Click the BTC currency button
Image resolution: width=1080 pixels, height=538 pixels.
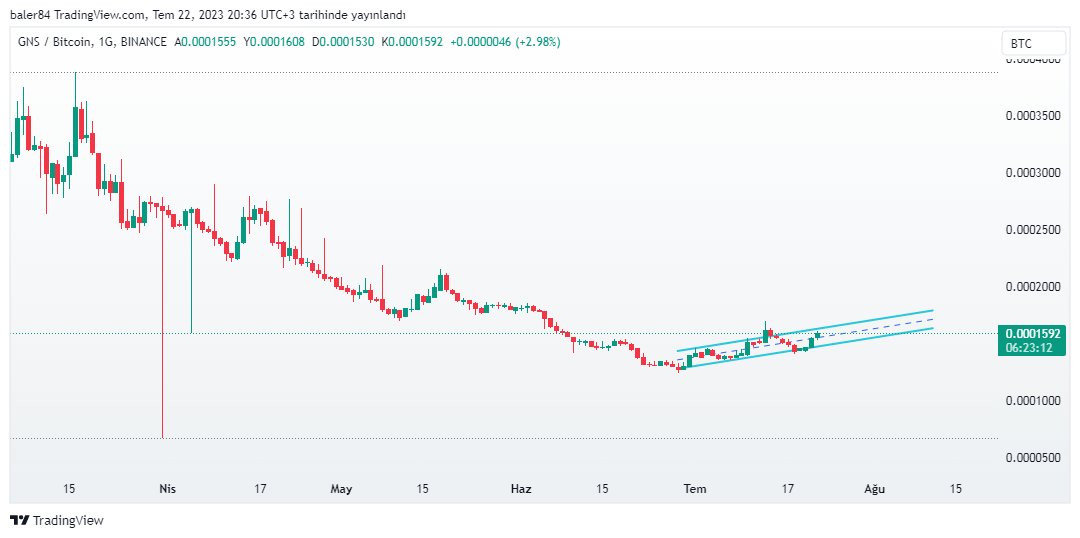coord(1033,43)
